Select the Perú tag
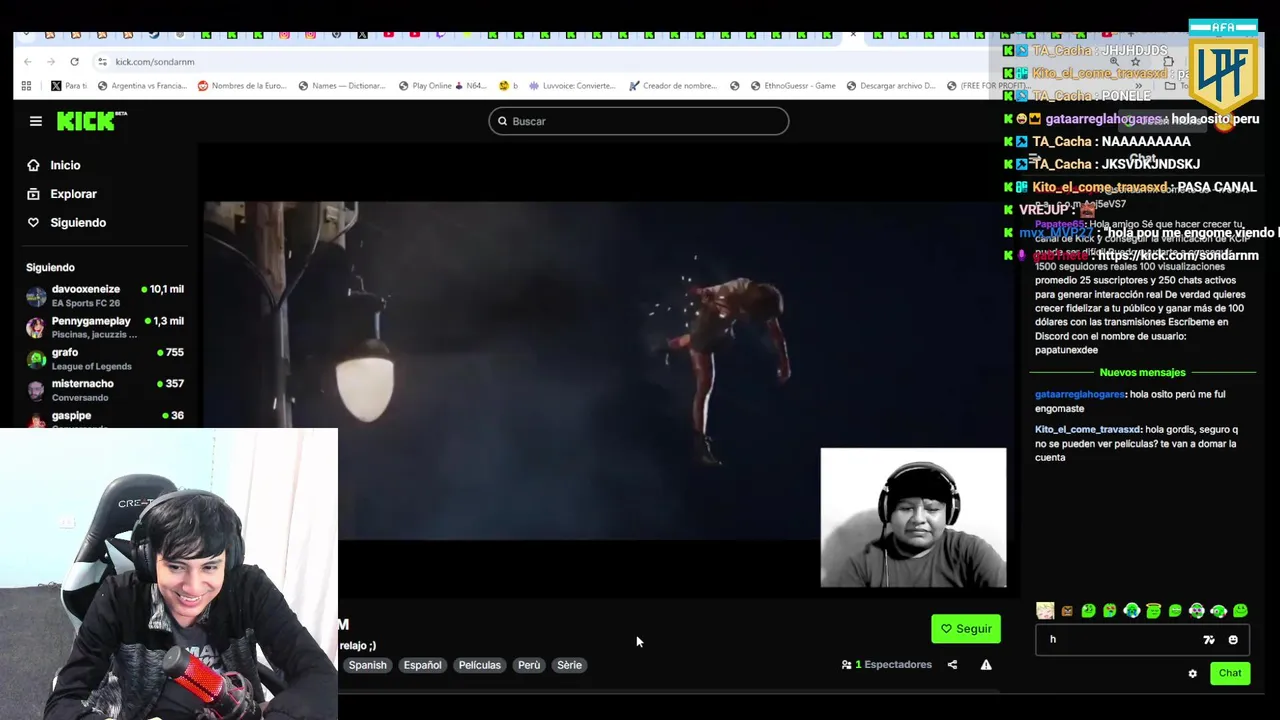The width and height of the screenshot is (1280, 720). (x=529, y=665)
